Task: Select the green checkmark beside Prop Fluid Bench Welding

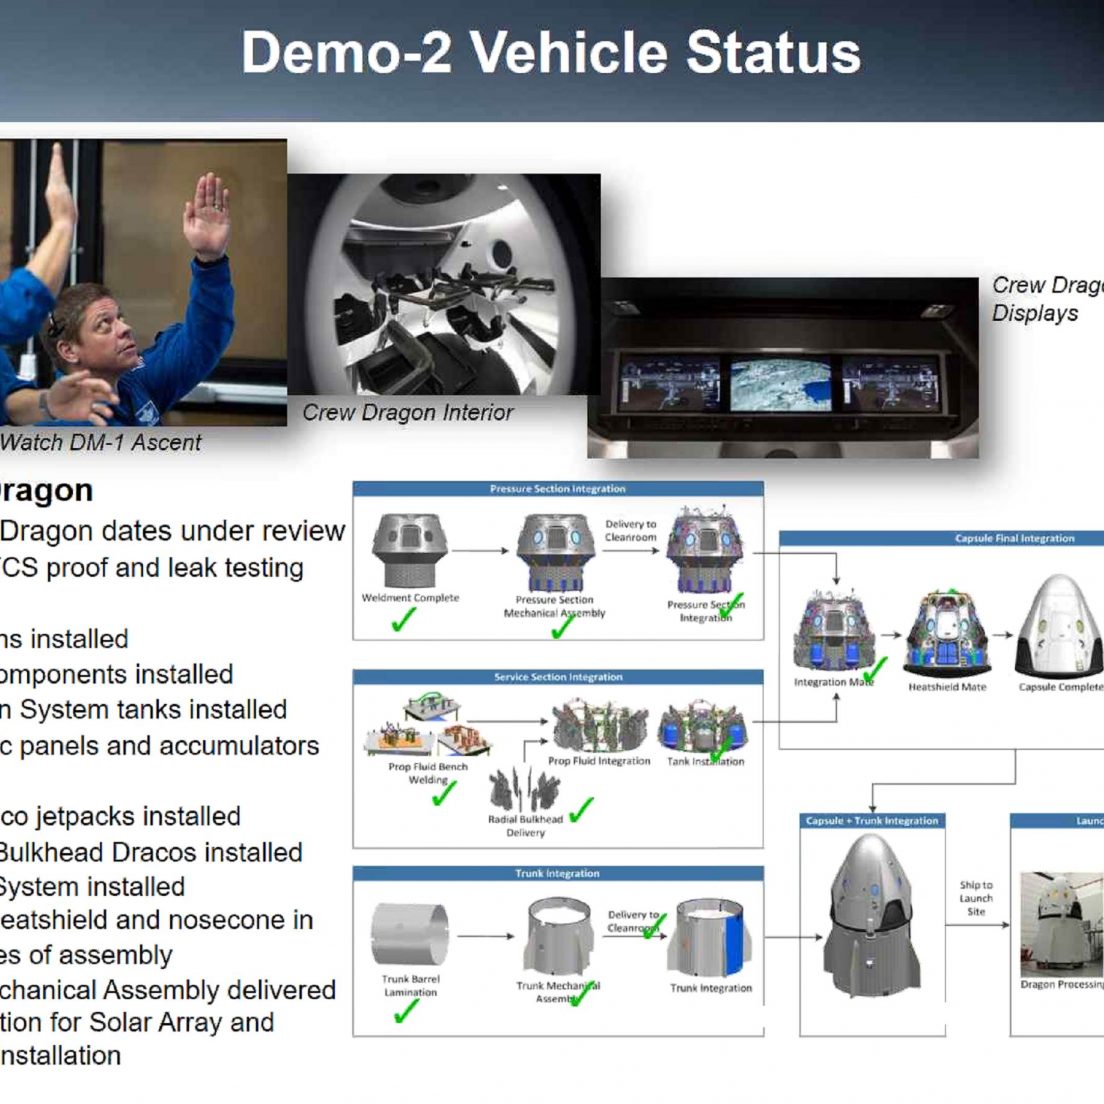Action: click(444, 794)
